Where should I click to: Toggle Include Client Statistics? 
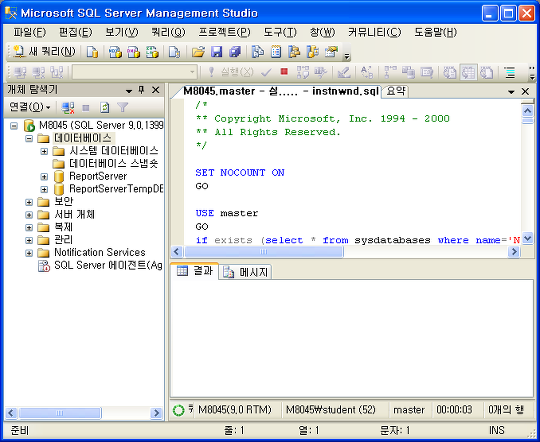click(409, 72)
